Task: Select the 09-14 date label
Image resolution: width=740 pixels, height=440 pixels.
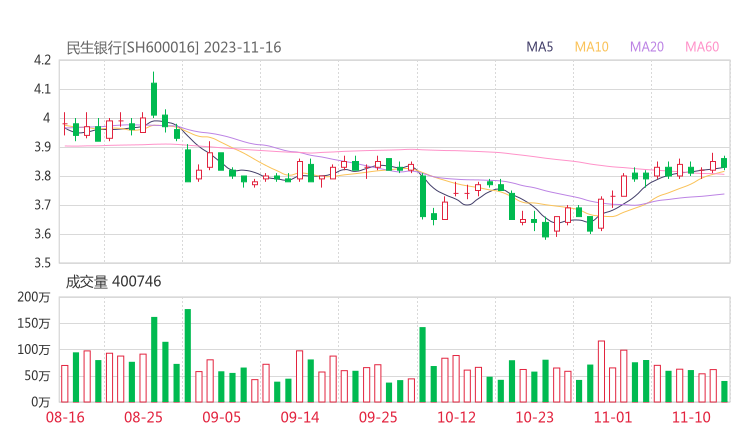Action: click(x=300, y=417)
